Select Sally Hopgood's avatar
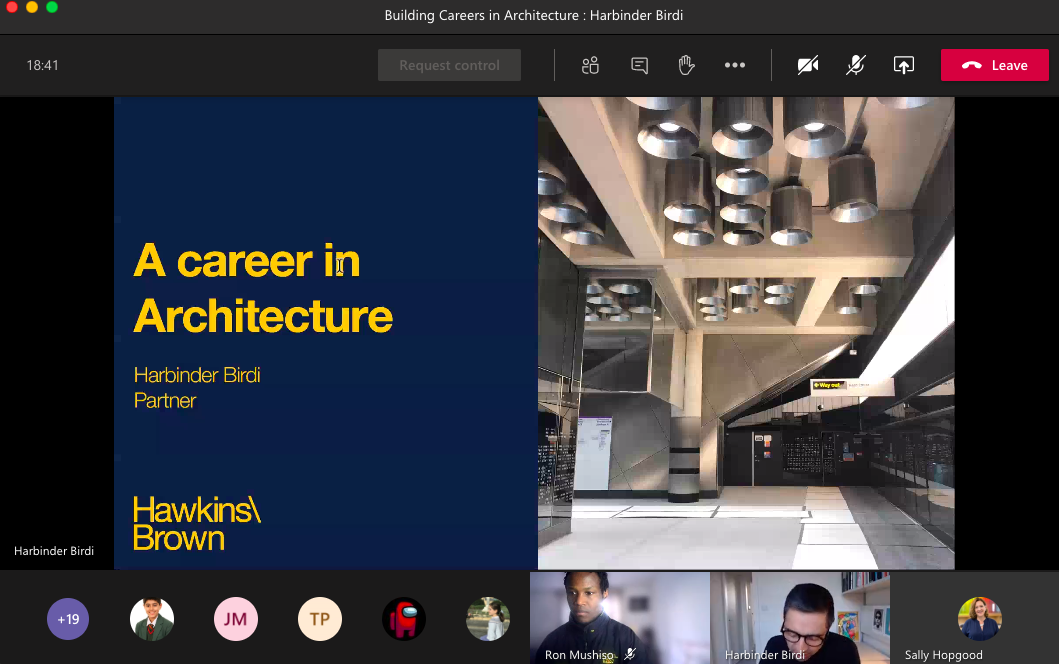Screen dimensions: 1059x664 (979, 619)
